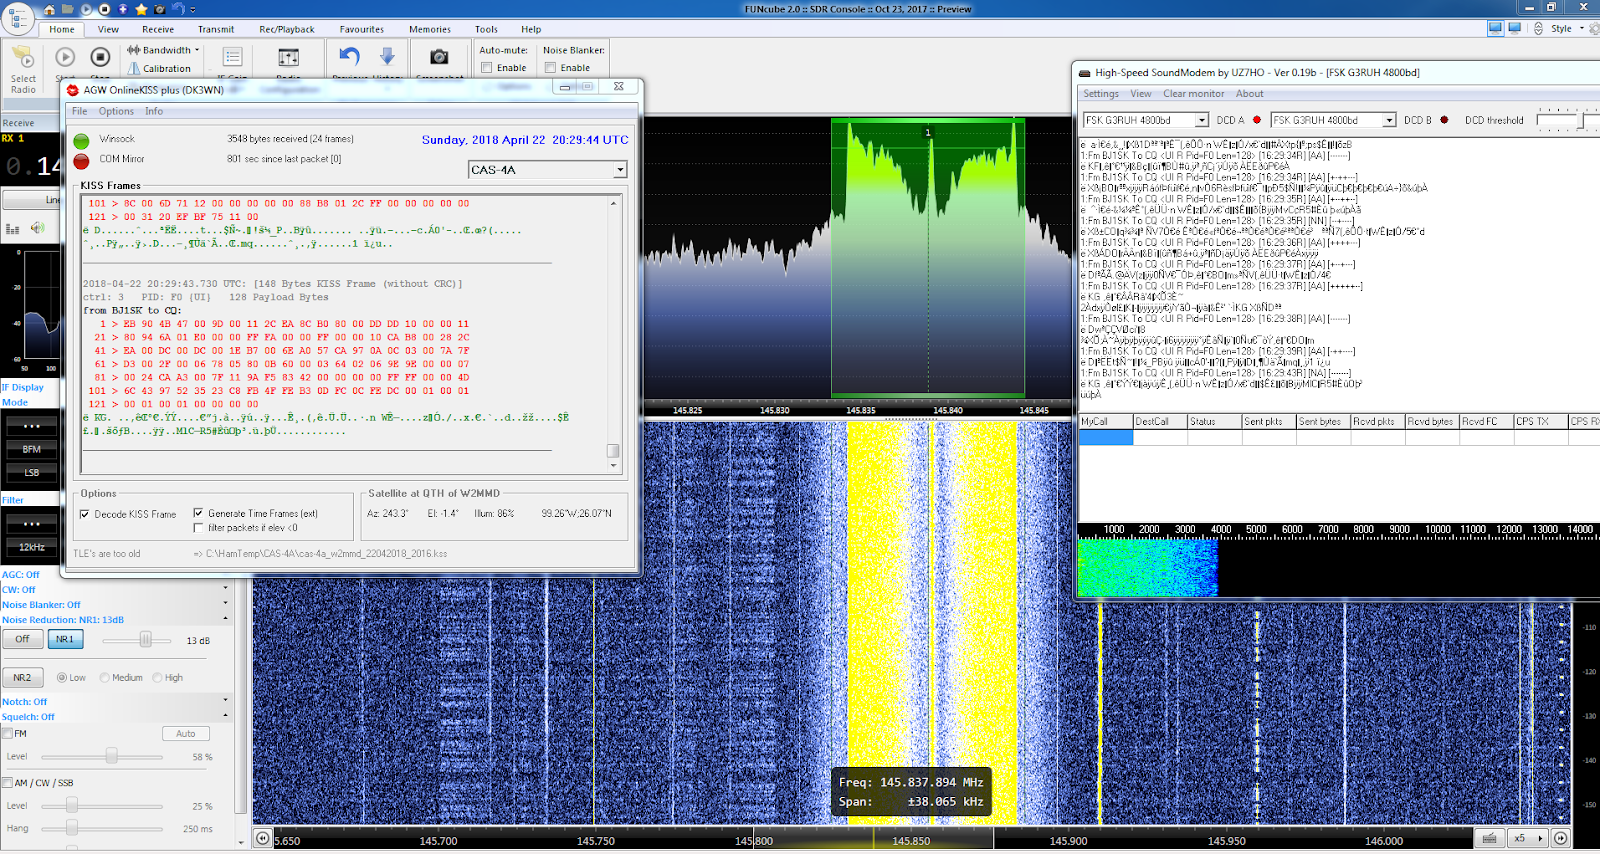Open Info menu in AGW OnlineKISS window
This screenshot has width=1600, height=854.
coord(154,111)
